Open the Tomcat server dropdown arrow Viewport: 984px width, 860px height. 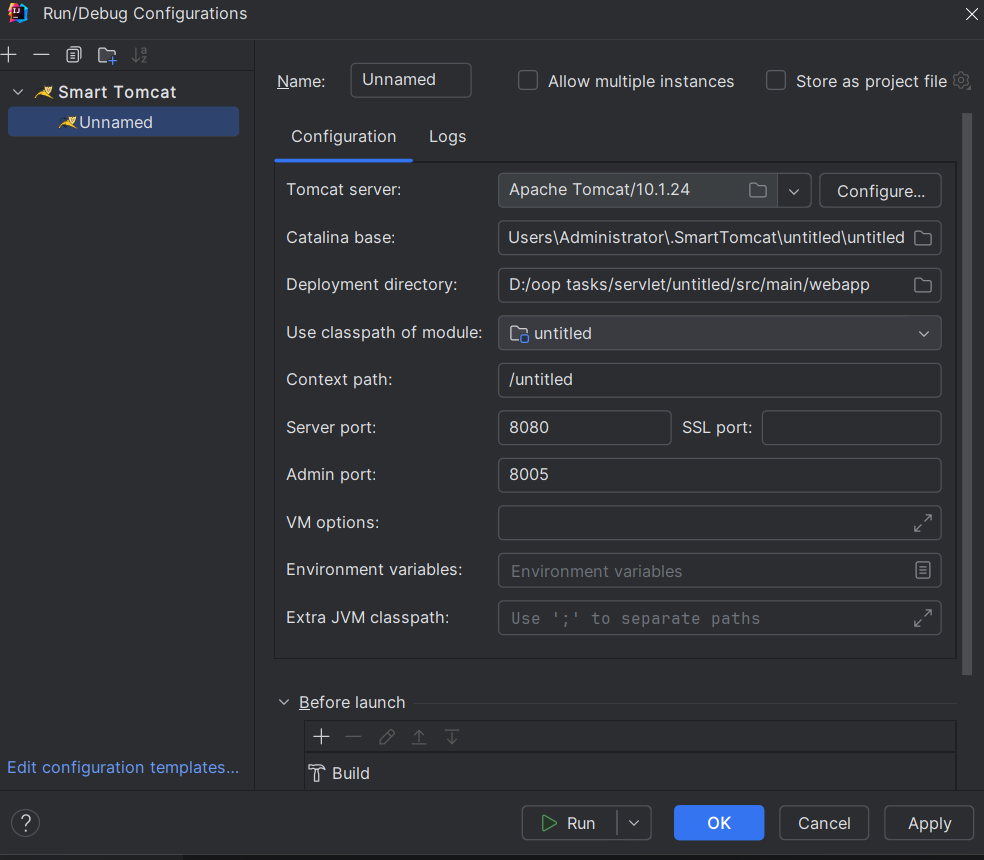pyautogui.click(x=794, y=191)
